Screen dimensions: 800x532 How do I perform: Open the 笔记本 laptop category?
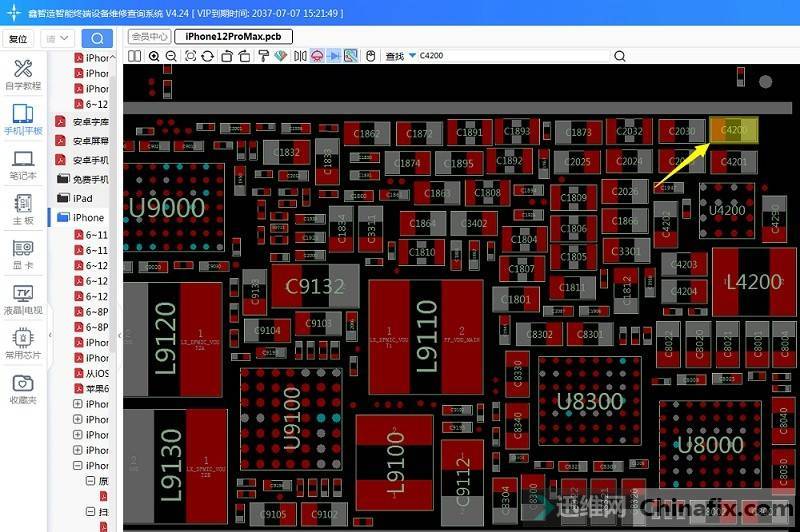tap(23, 165)
